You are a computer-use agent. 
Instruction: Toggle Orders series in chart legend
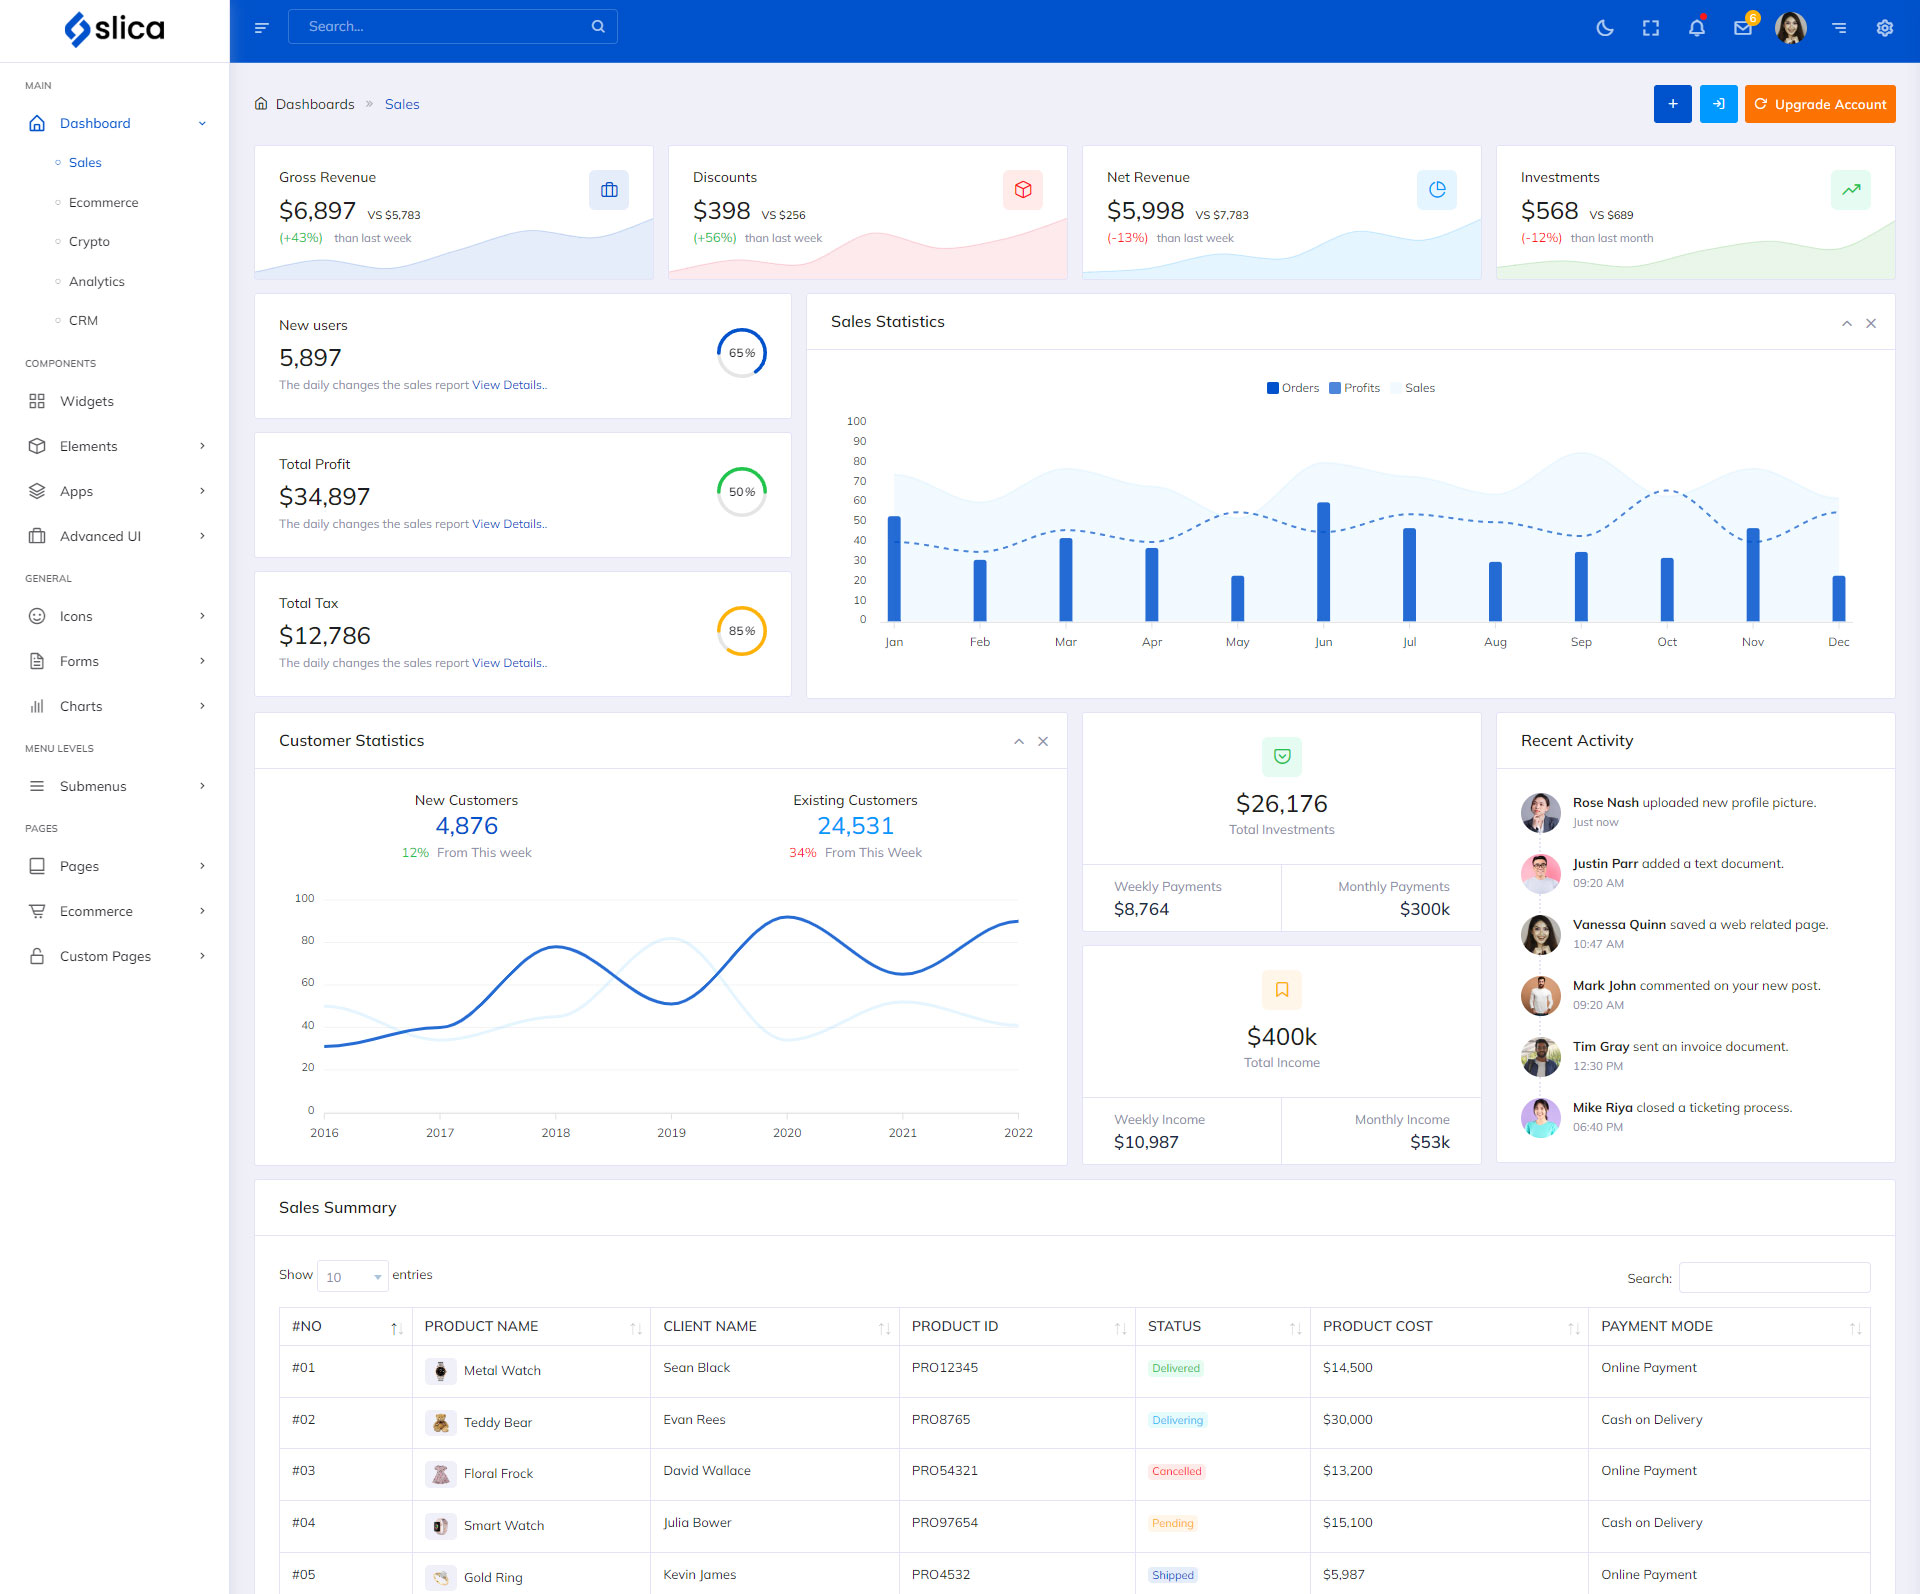tap(1292, 388)
